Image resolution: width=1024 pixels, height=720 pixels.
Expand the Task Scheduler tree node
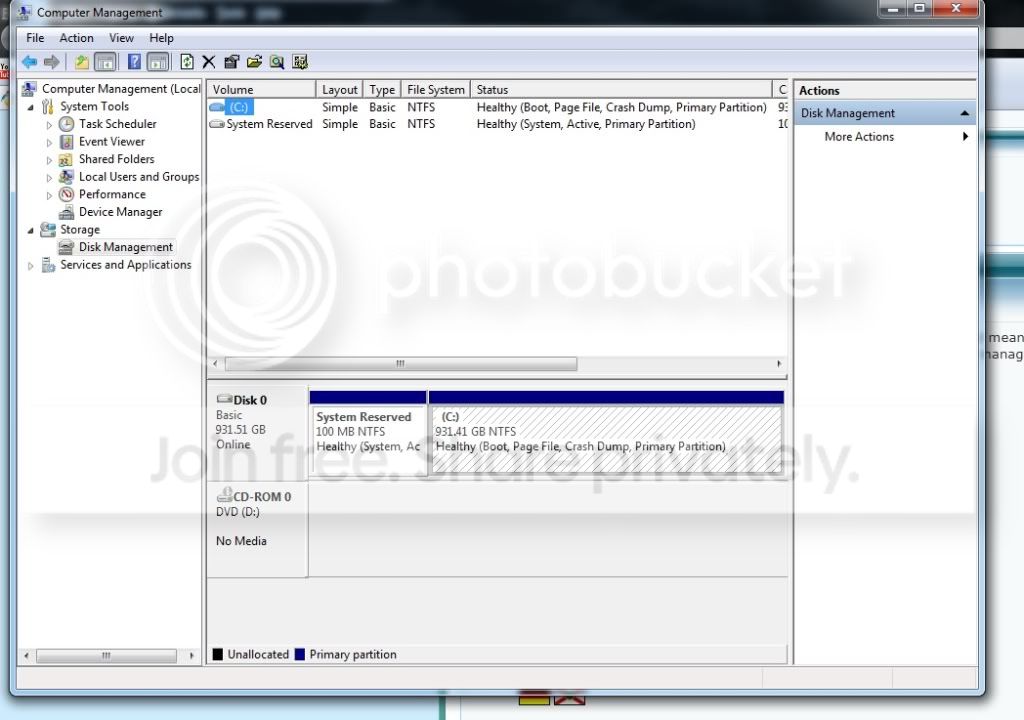[x=49, y=124]
